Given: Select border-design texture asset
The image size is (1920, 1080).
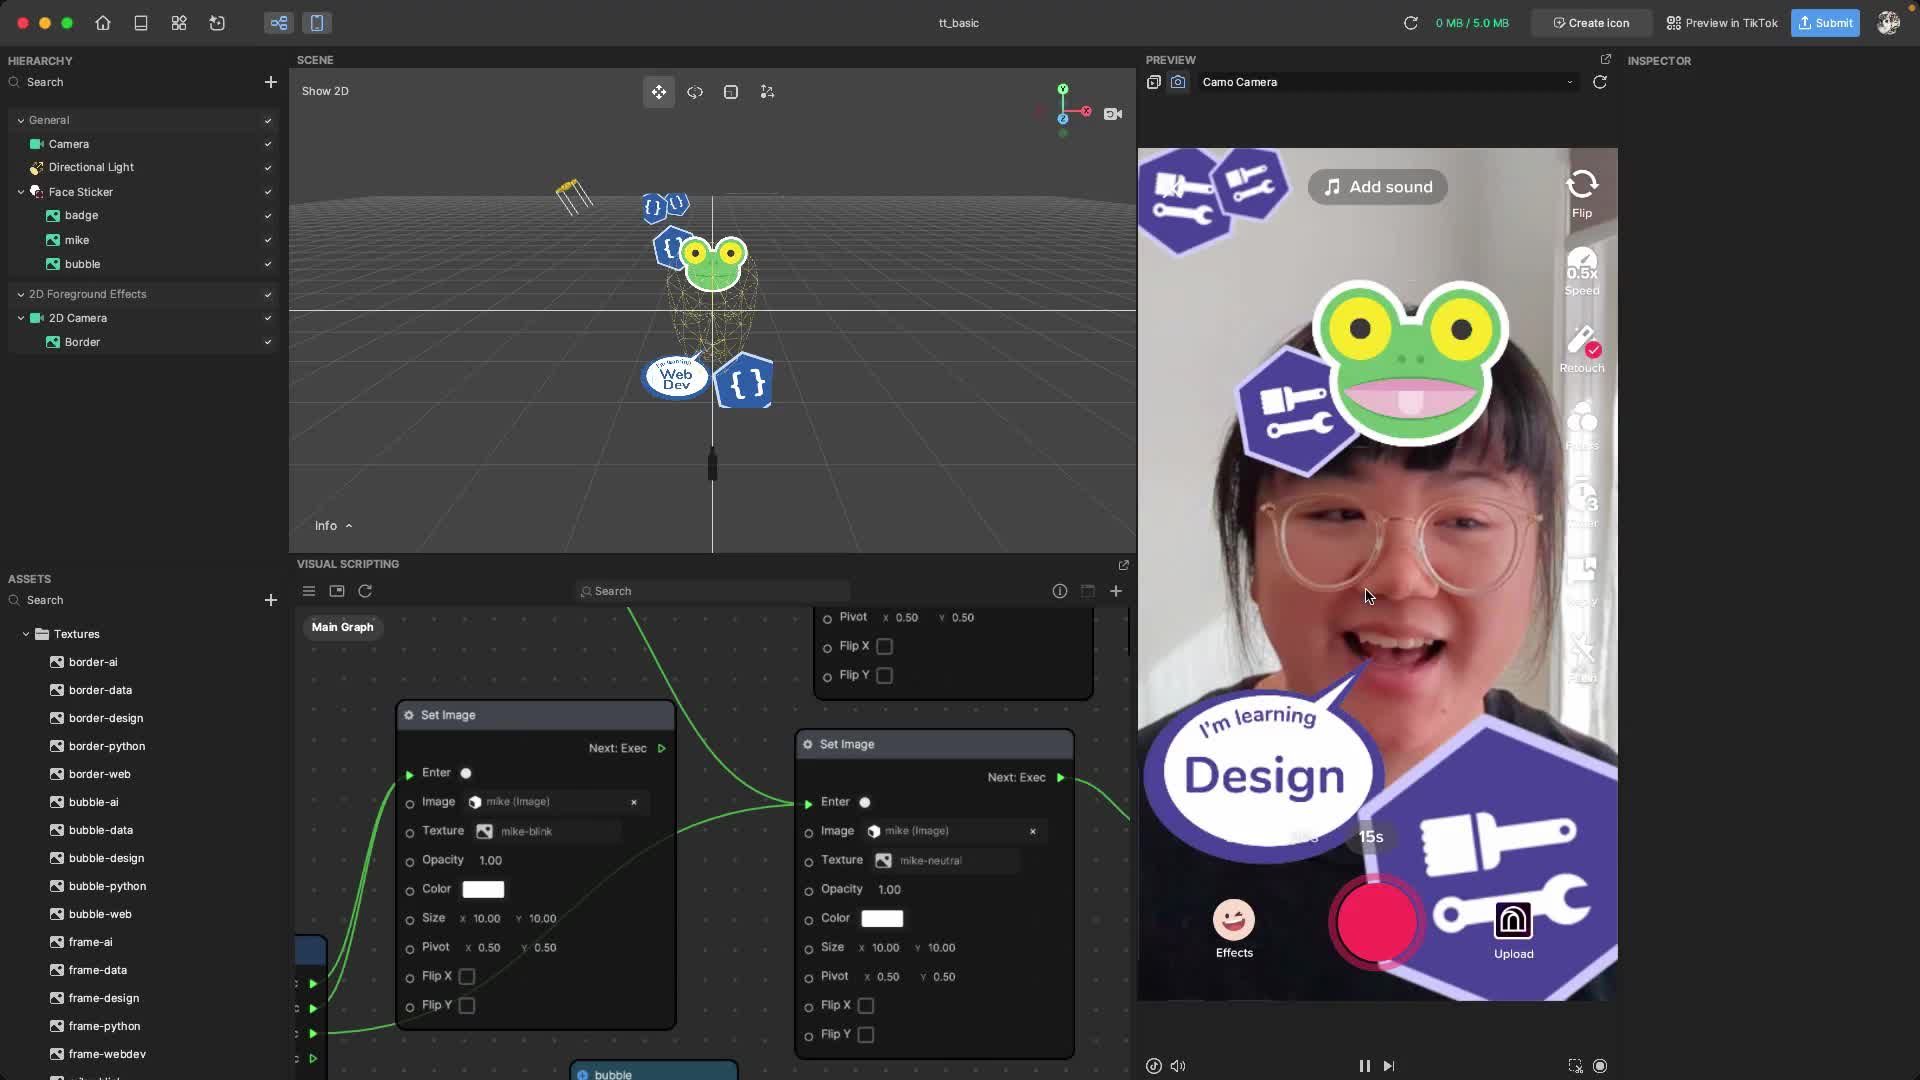Looking at the screenshot, I should (106, 718).
